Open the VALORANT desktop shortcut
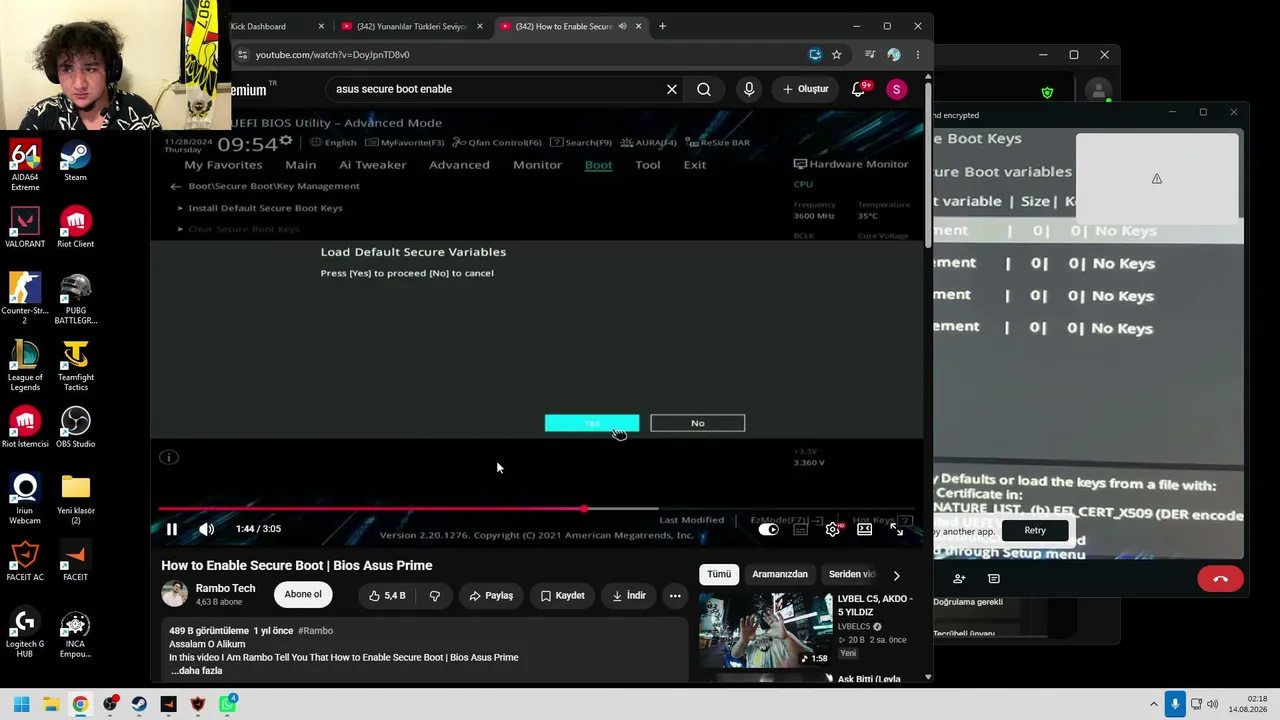Image resolution: width=1280 pixels, height=720 pixels. [x=25, y=228]
